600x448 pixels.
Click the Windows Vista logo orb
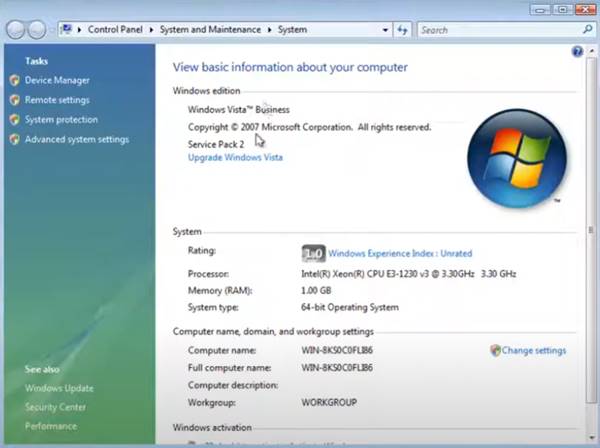[517, 158]
